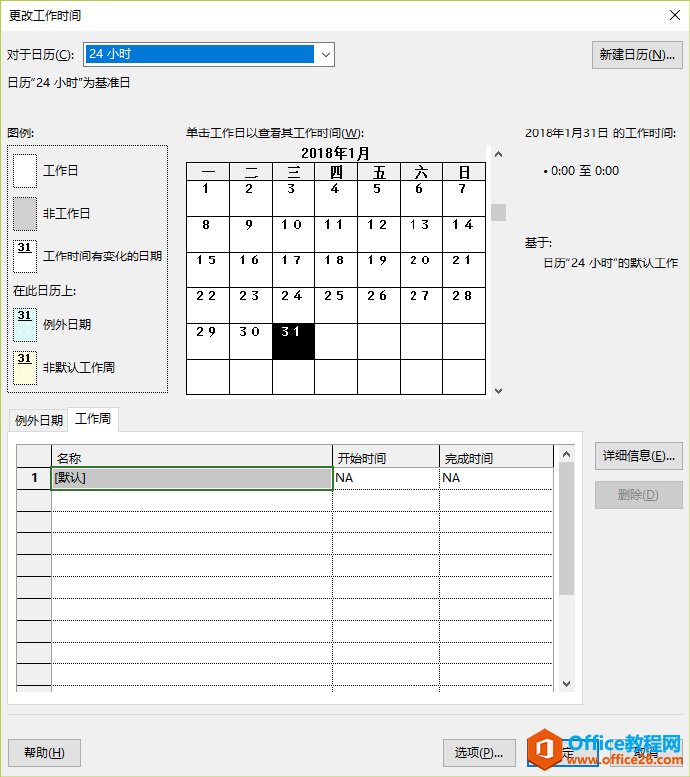Screen dimensions: 690x777
Task: Select the [默认] work week name cell
Action: point(192,479)
